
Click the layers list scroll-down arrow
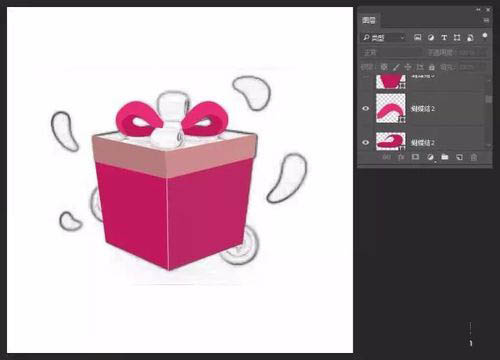tap(488, 146)
